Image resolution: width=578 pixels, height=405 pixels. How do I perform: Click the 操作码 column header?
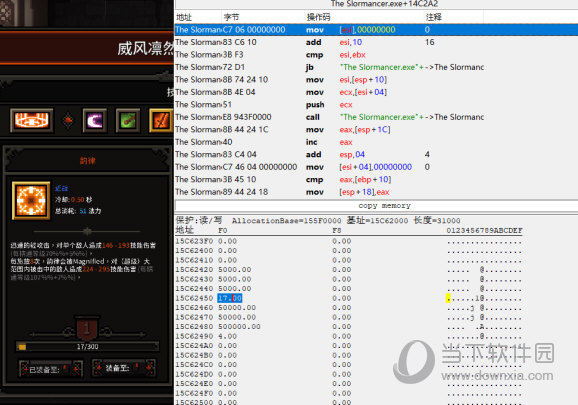318,17
